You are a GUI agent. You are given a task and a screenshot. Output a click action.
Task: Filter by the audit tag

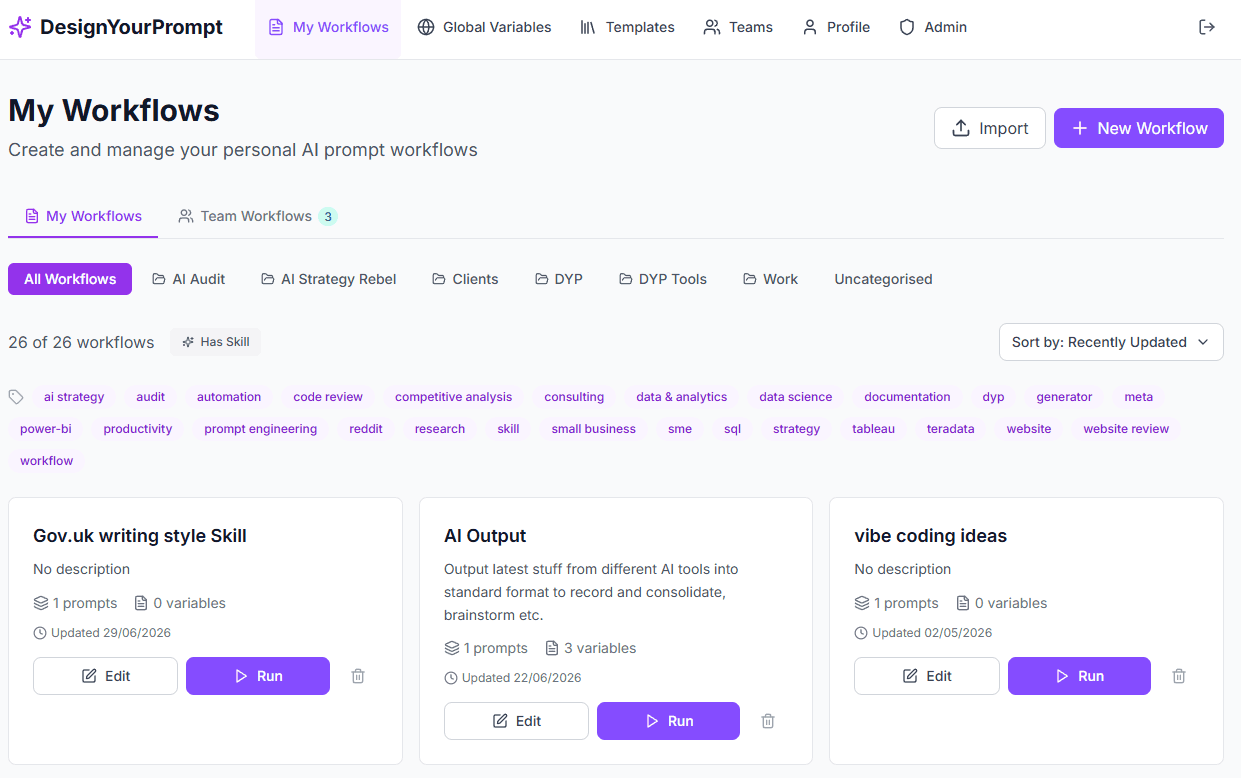click(151, 397)
